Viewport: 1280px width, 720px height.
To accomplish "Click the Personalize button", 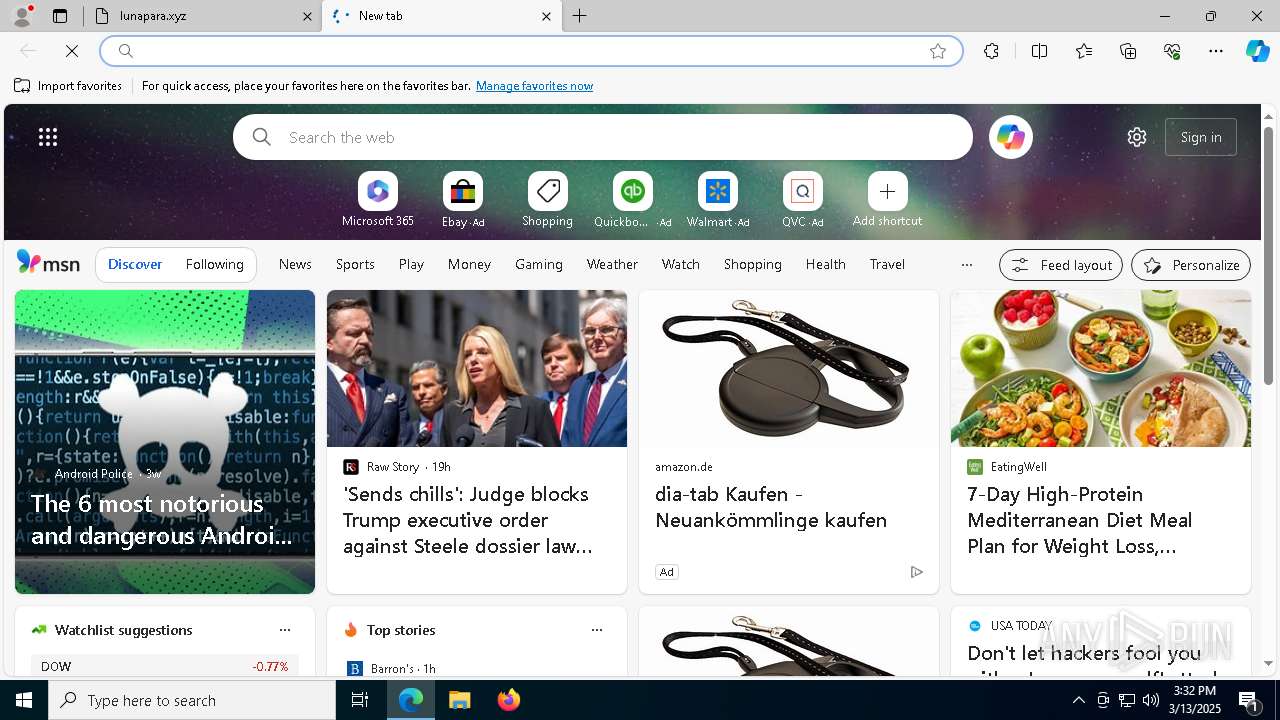I will pos(1191,265).
